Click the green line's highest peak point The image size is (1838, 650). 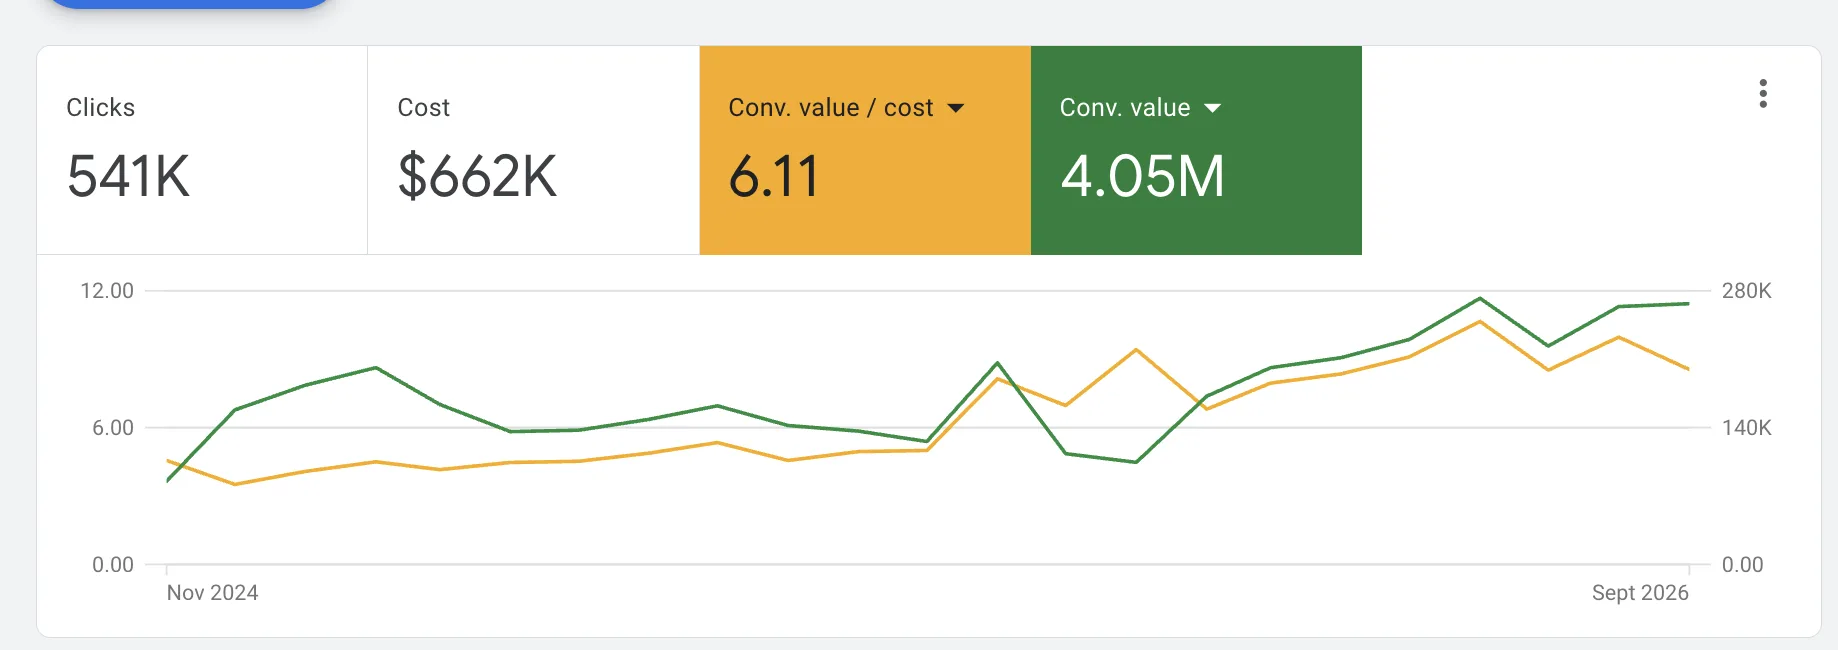click(1480, 298)
